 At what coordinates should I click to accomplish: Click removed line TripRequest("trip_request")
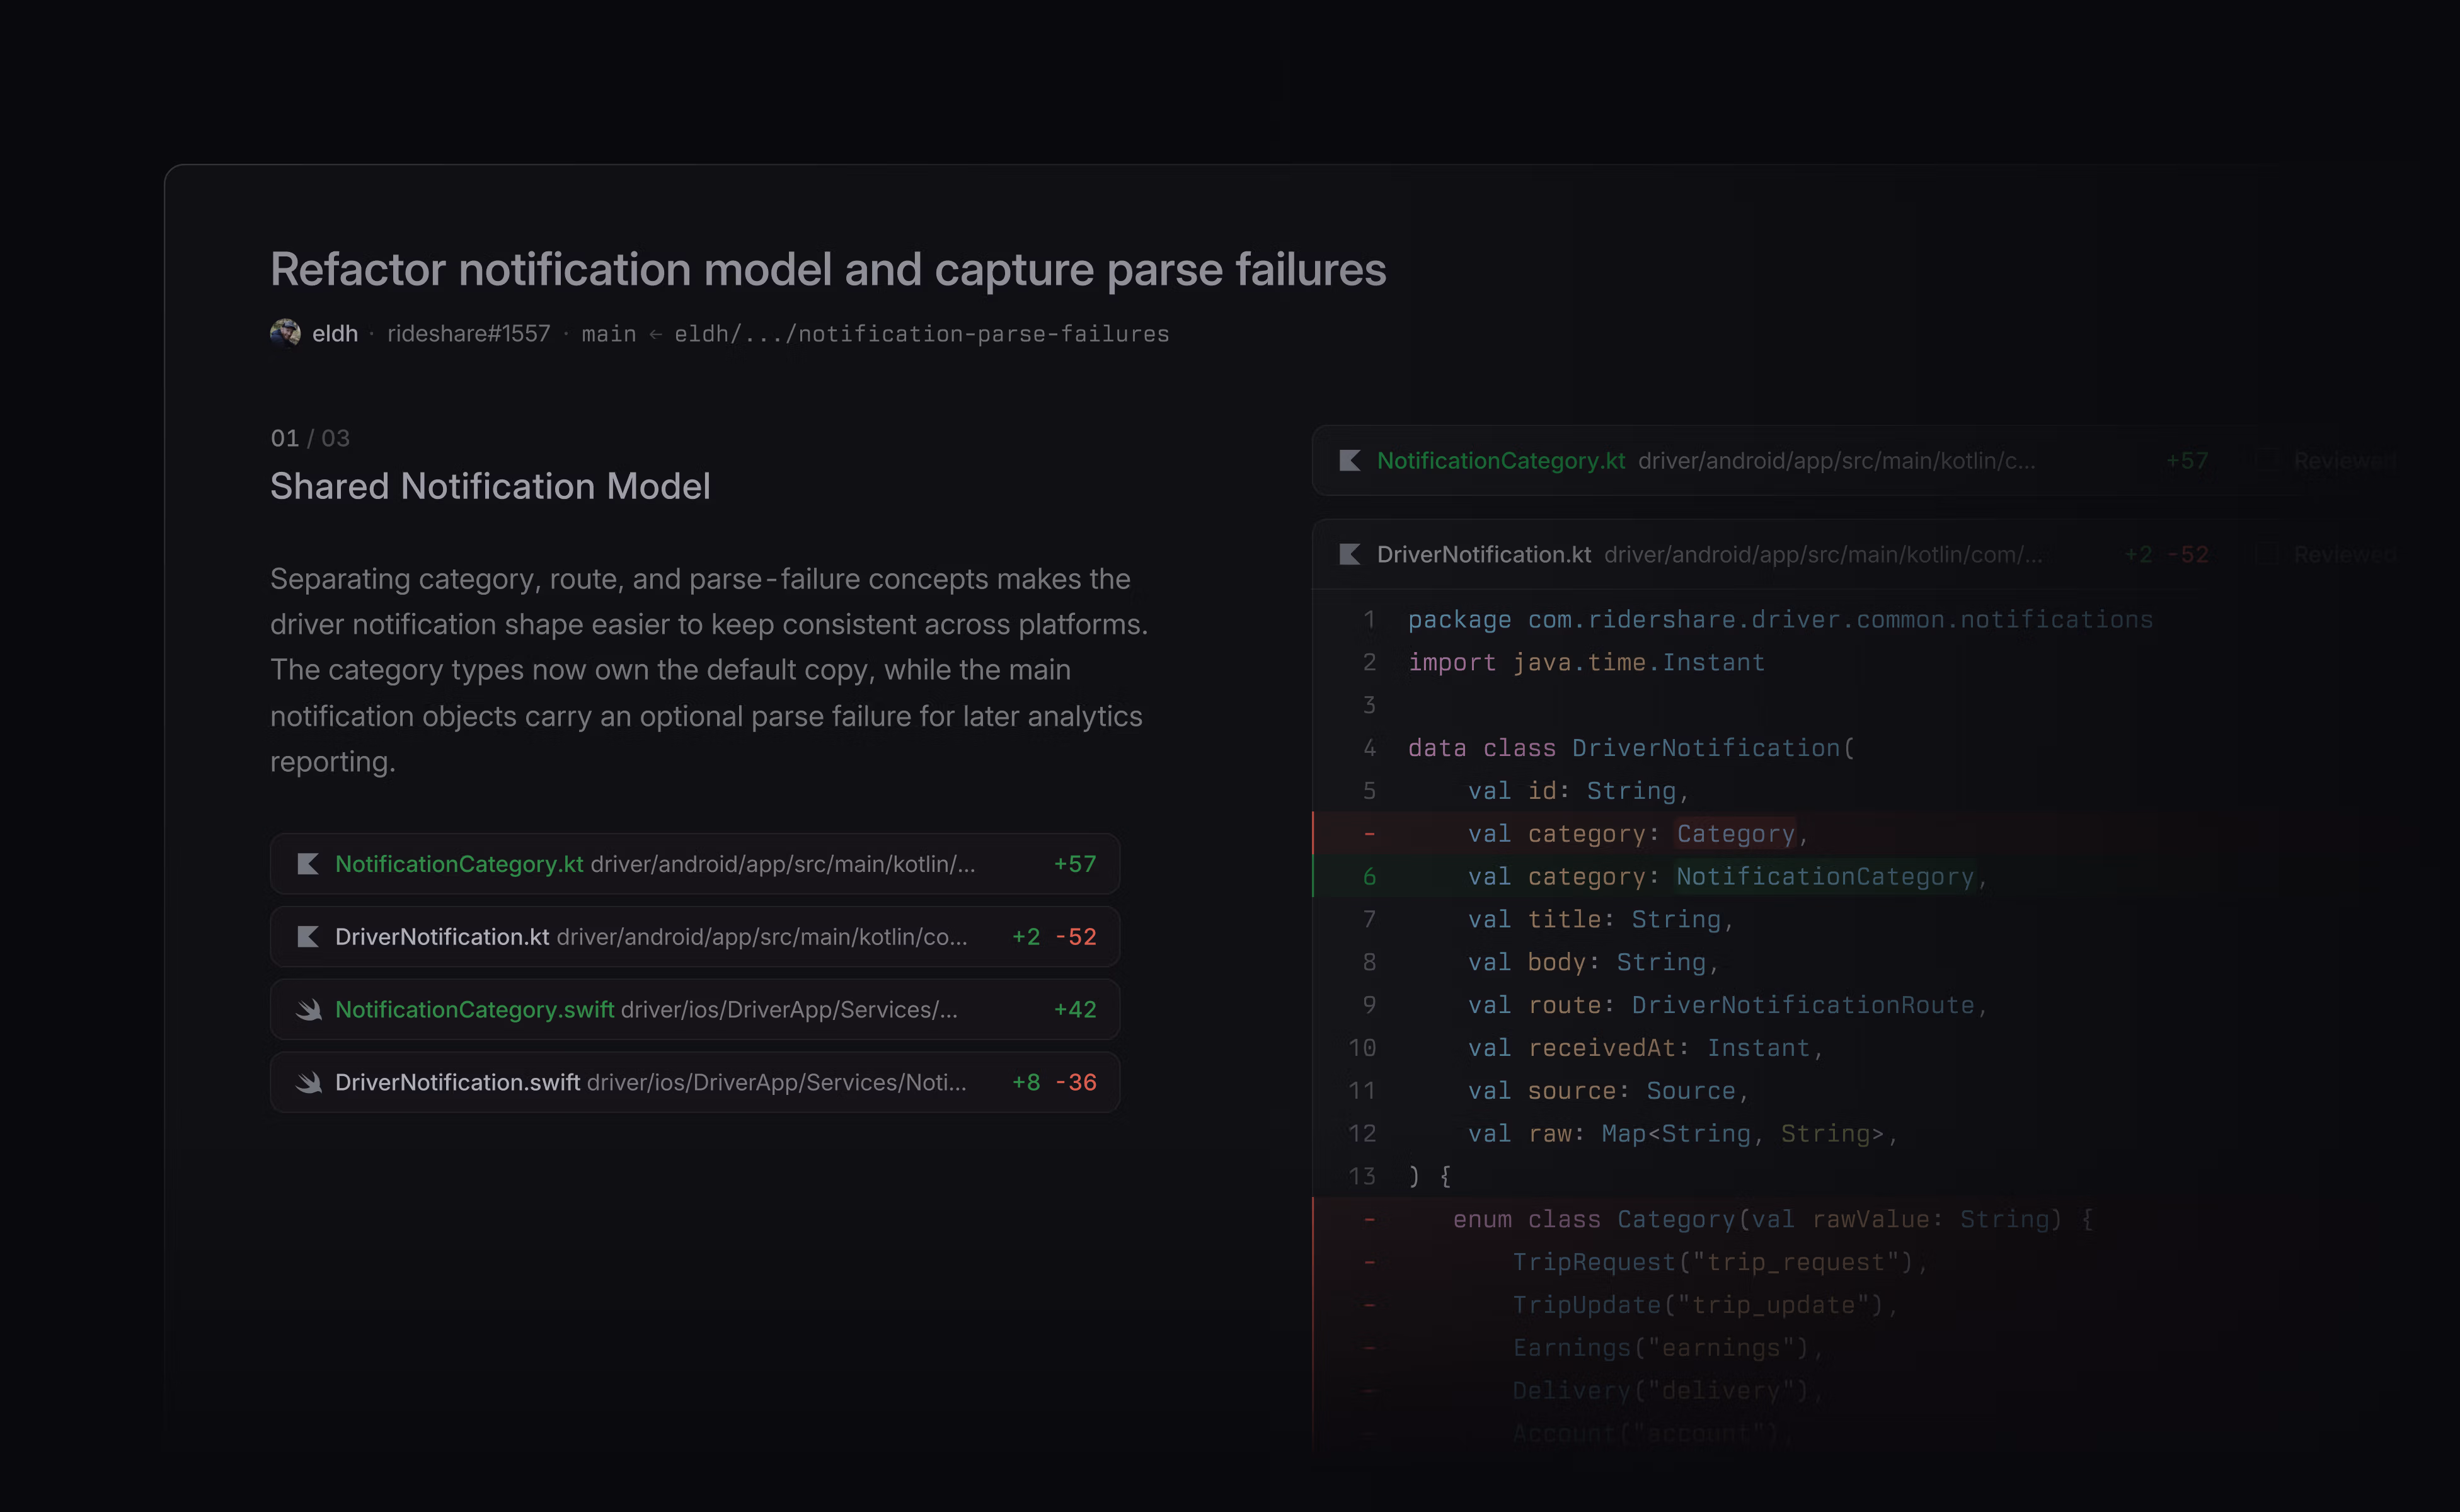(x=1721, y=1263)
